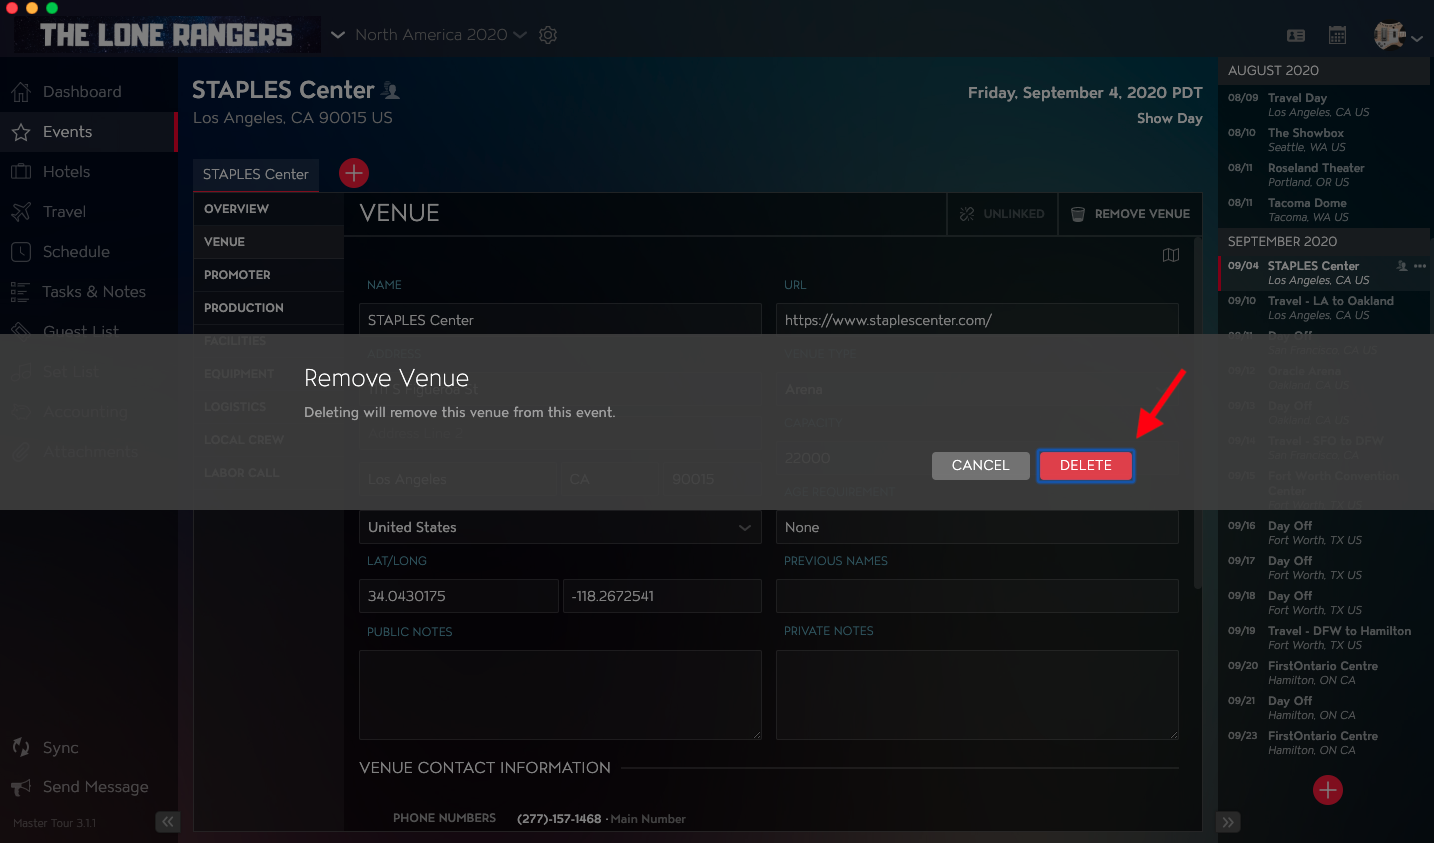The height and width of the screenshot is (843, 1434).
Task: Click REMOVE VENUE button
Action: coord(1131,214)
